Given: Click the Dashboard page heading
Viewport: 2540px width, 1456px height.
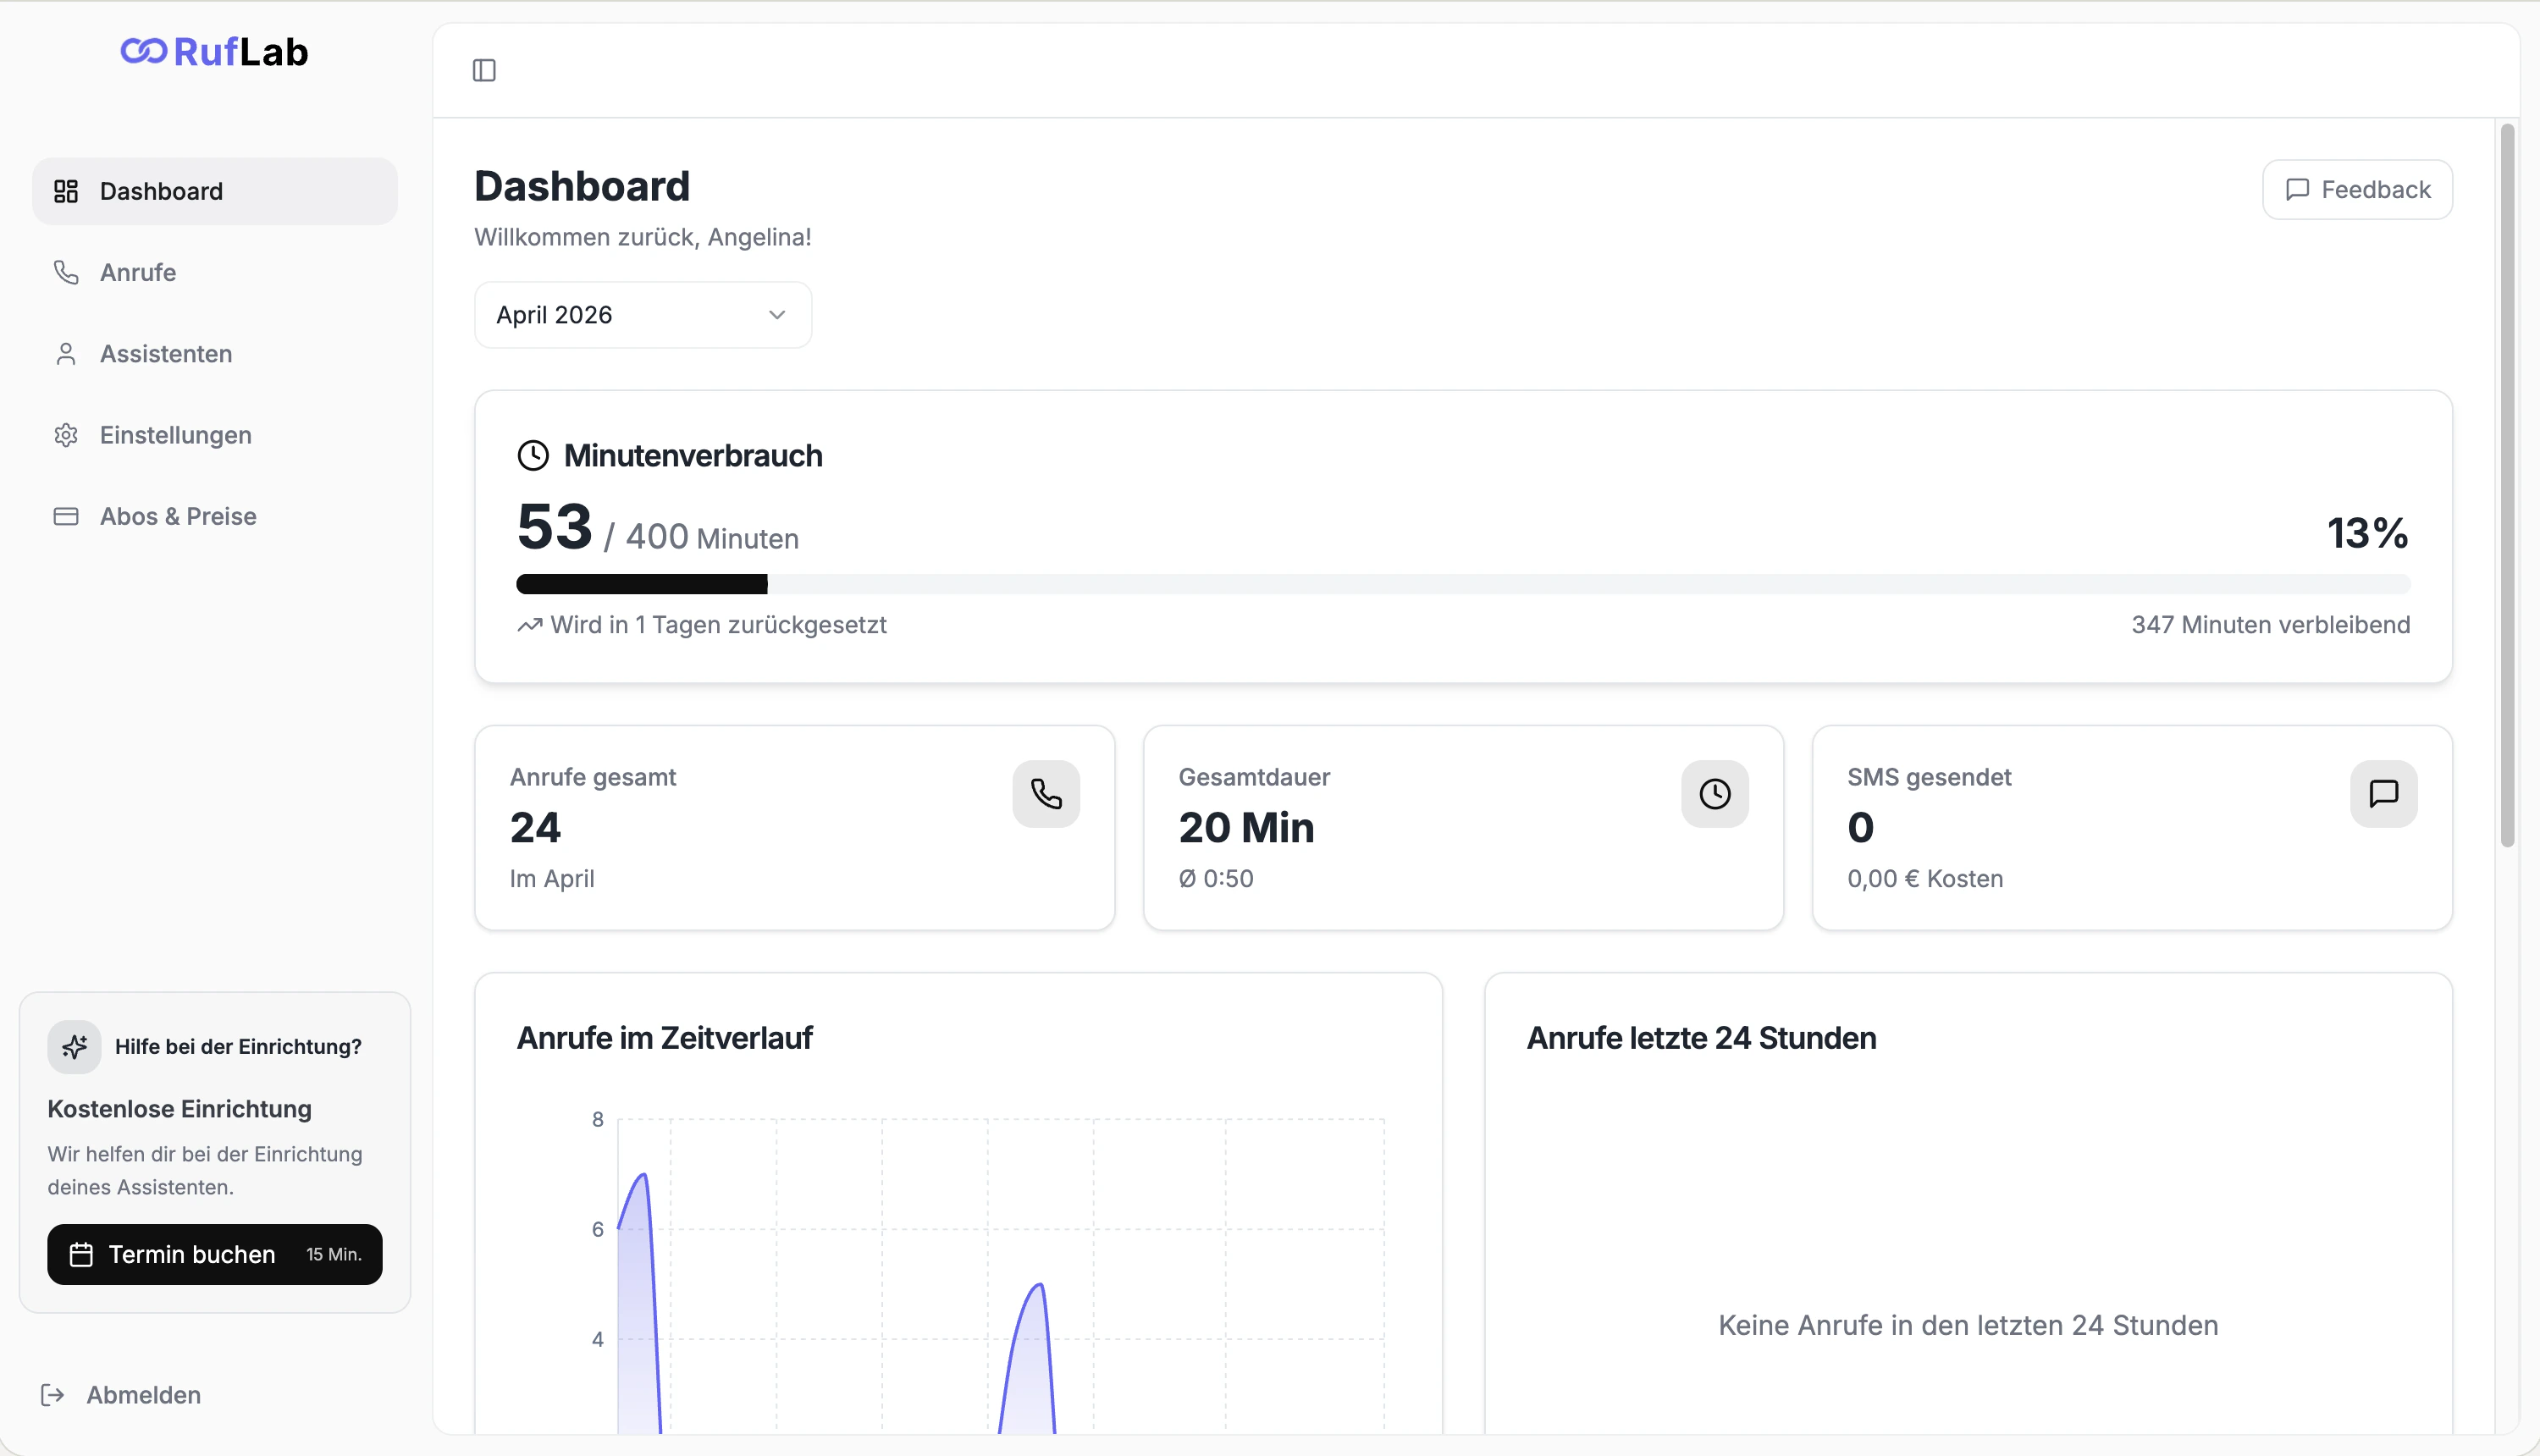Looking at the screenshot, I should (582, 187).
